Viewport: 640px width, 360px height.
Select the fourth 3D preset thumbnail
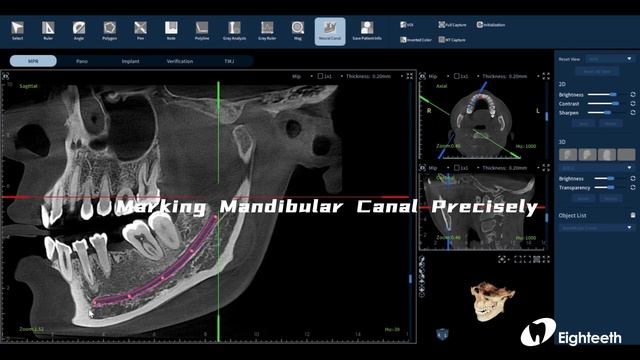click(x=627, y=155)
